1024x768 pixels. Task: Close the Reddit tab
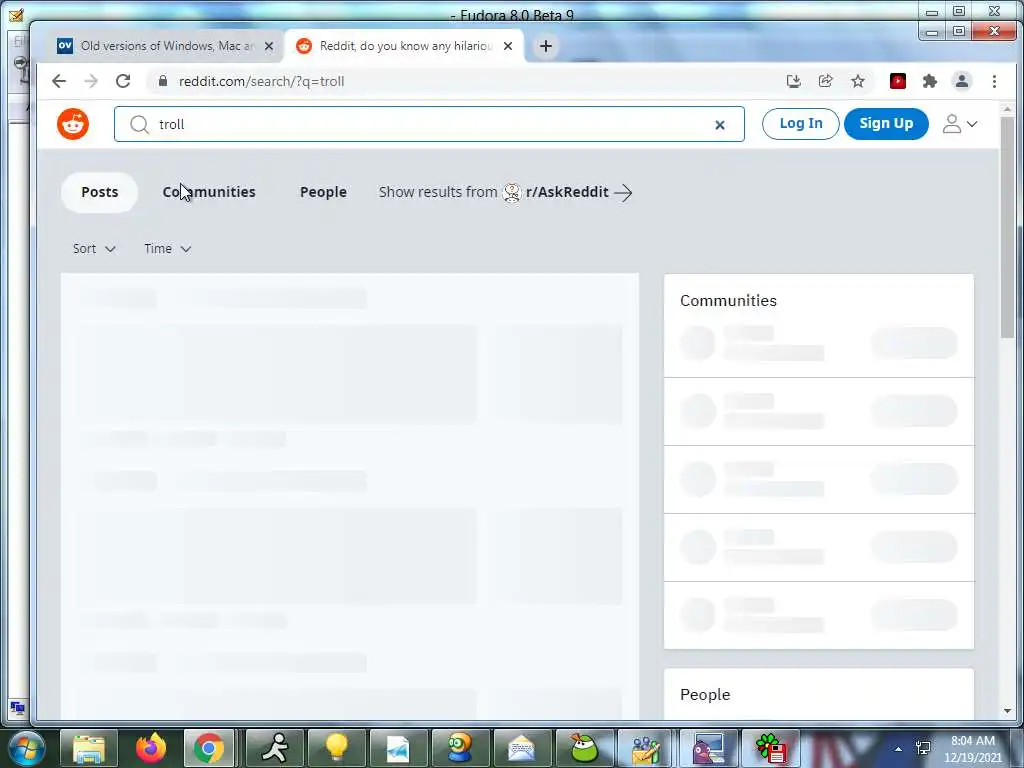click(508, 46)
